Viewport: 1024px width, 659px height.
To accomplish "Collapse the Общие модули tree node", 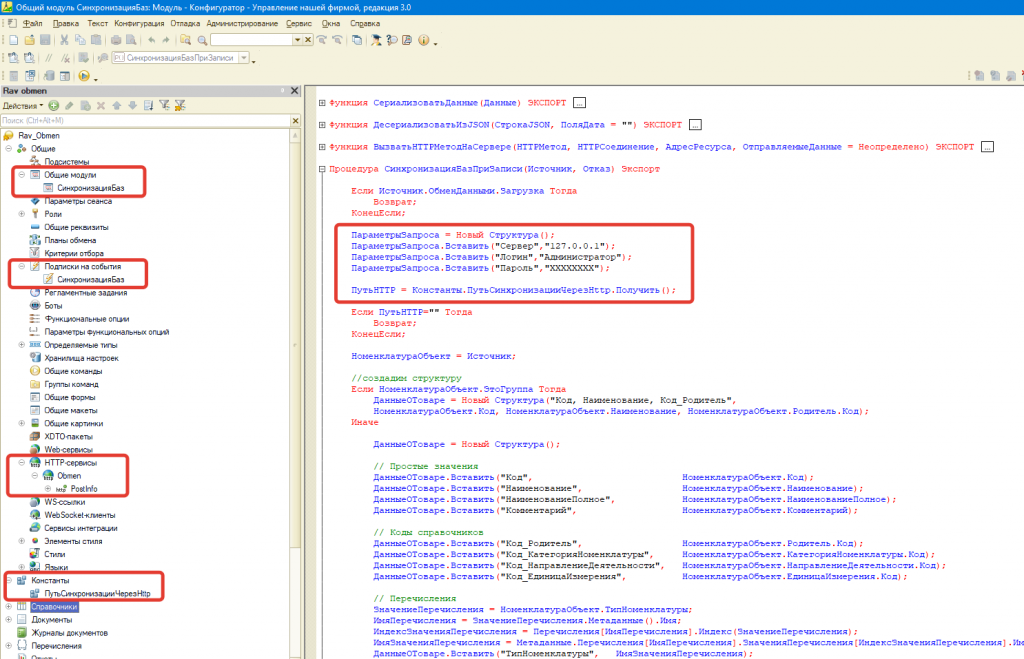I will [22, 175].
